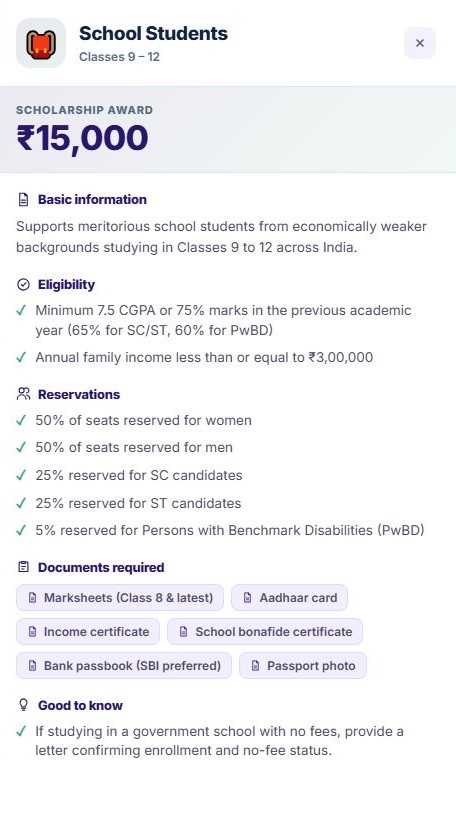
Task: Select the Marksheets (Class 8 & latest) chip
Action: click(x=120, y=598)
